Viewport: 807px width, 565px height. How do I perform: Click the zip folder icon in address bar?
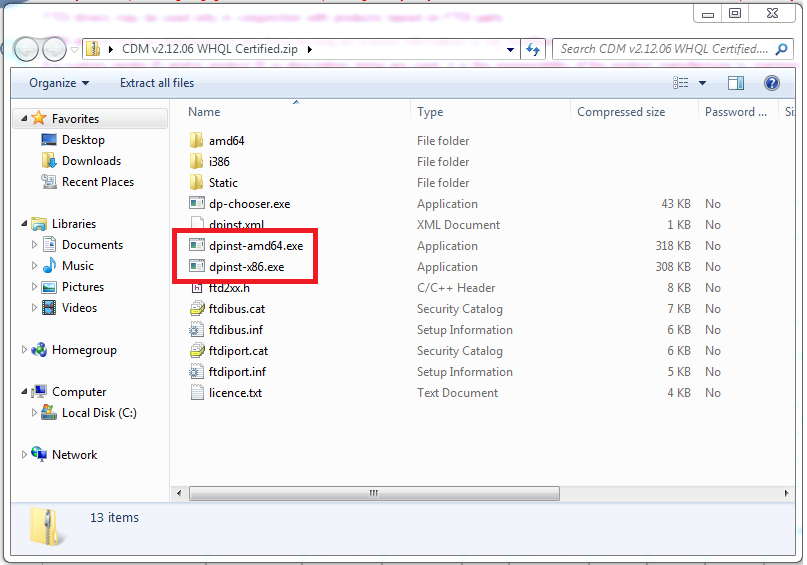click(x=93, y=49)
